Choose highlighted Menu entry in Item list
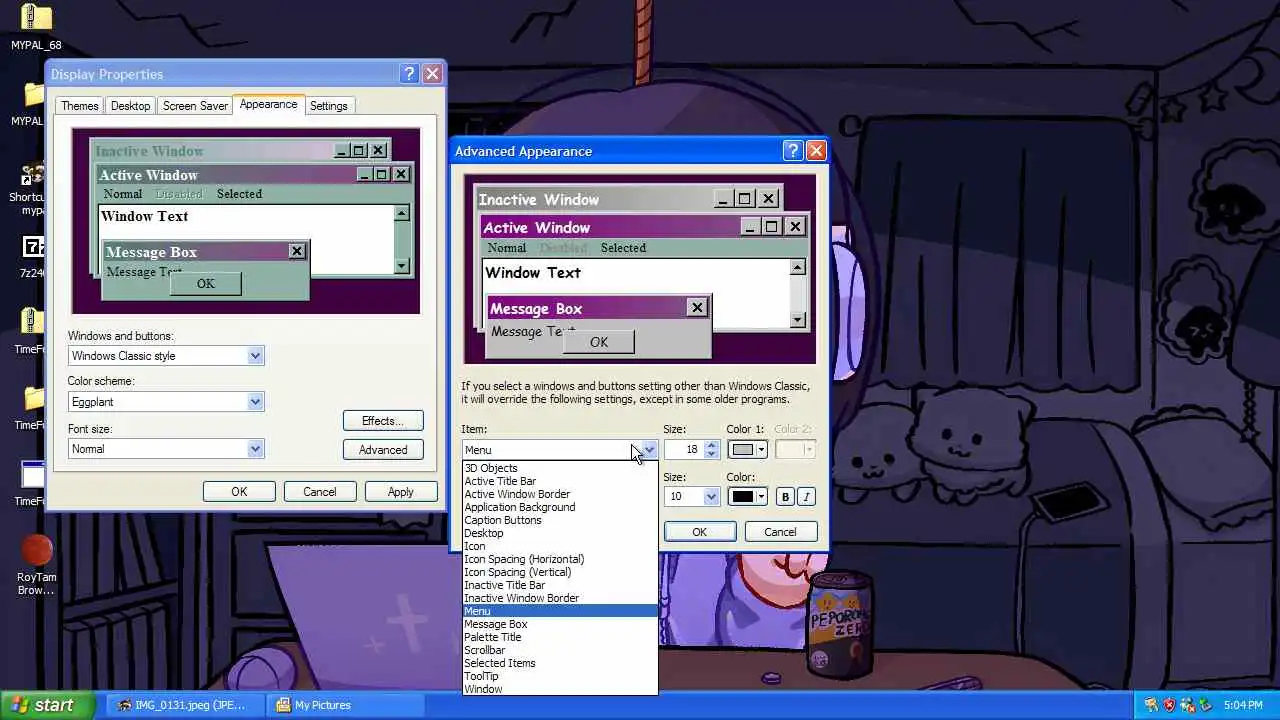The width and height of the screenshot is (1280, 720). pyautogui.click(x=560, y=611)
